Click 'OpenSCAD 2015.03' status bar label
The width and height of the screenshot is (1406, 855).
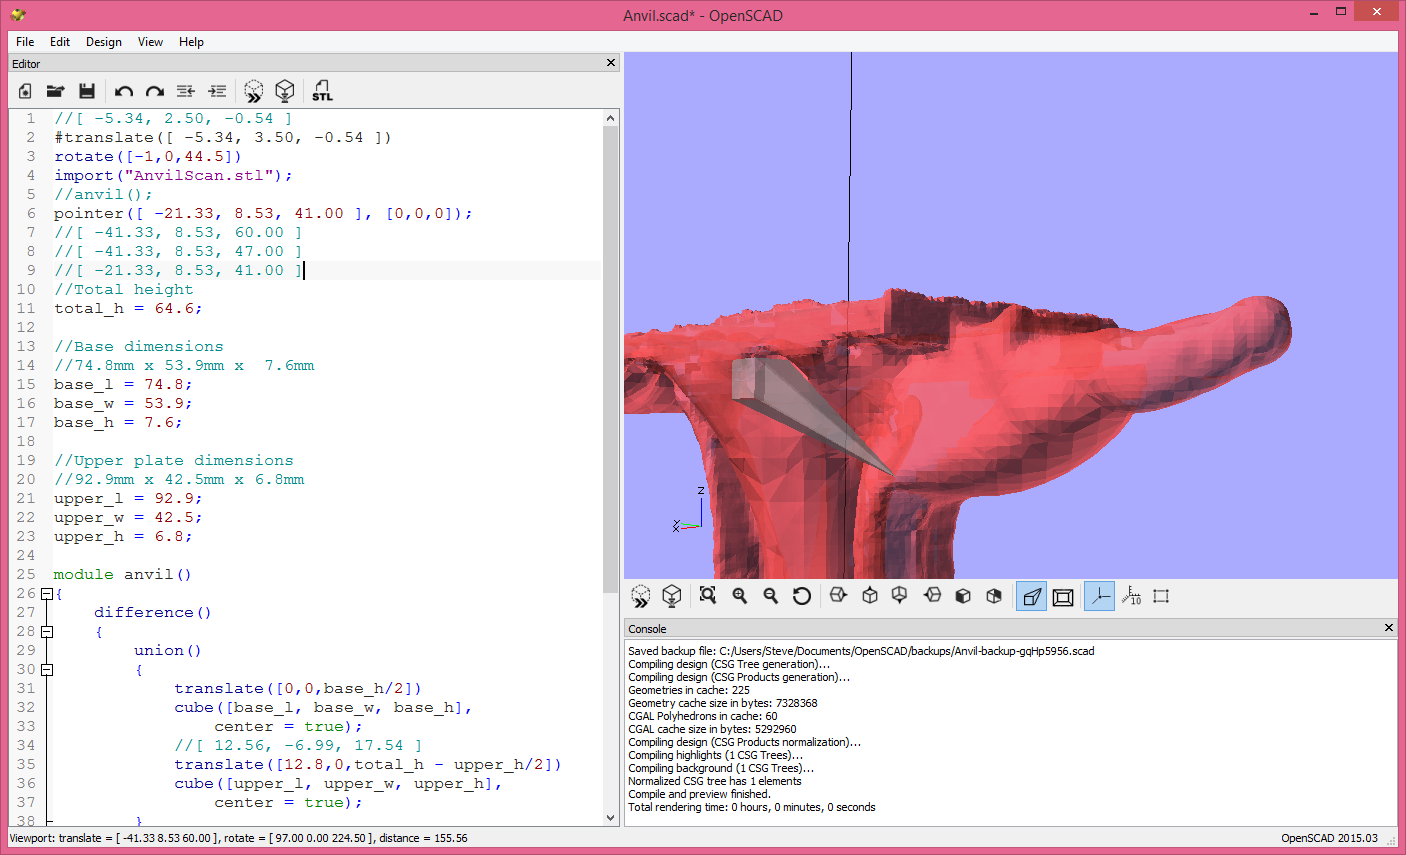(1329, 838)
